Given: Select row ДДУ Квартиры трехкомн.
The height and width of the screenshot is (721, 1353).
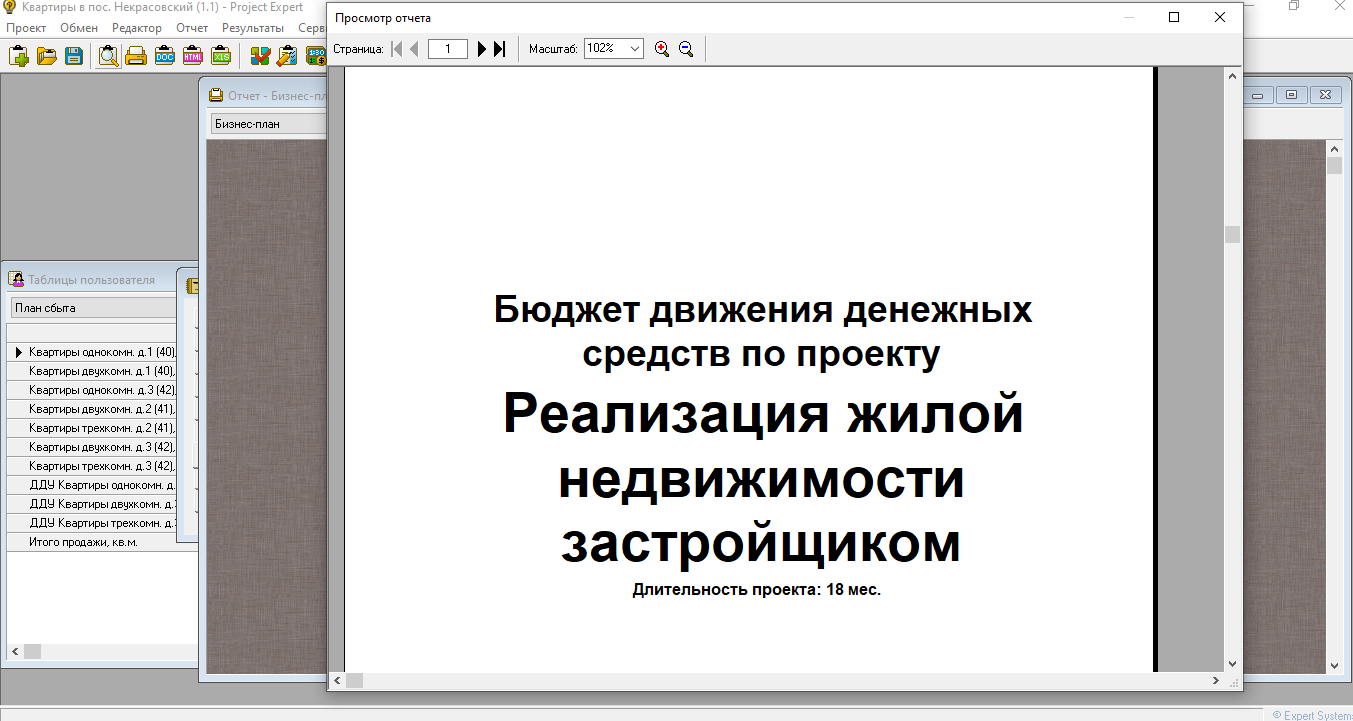Looking at the screenshot, I should tap(101, 523).
